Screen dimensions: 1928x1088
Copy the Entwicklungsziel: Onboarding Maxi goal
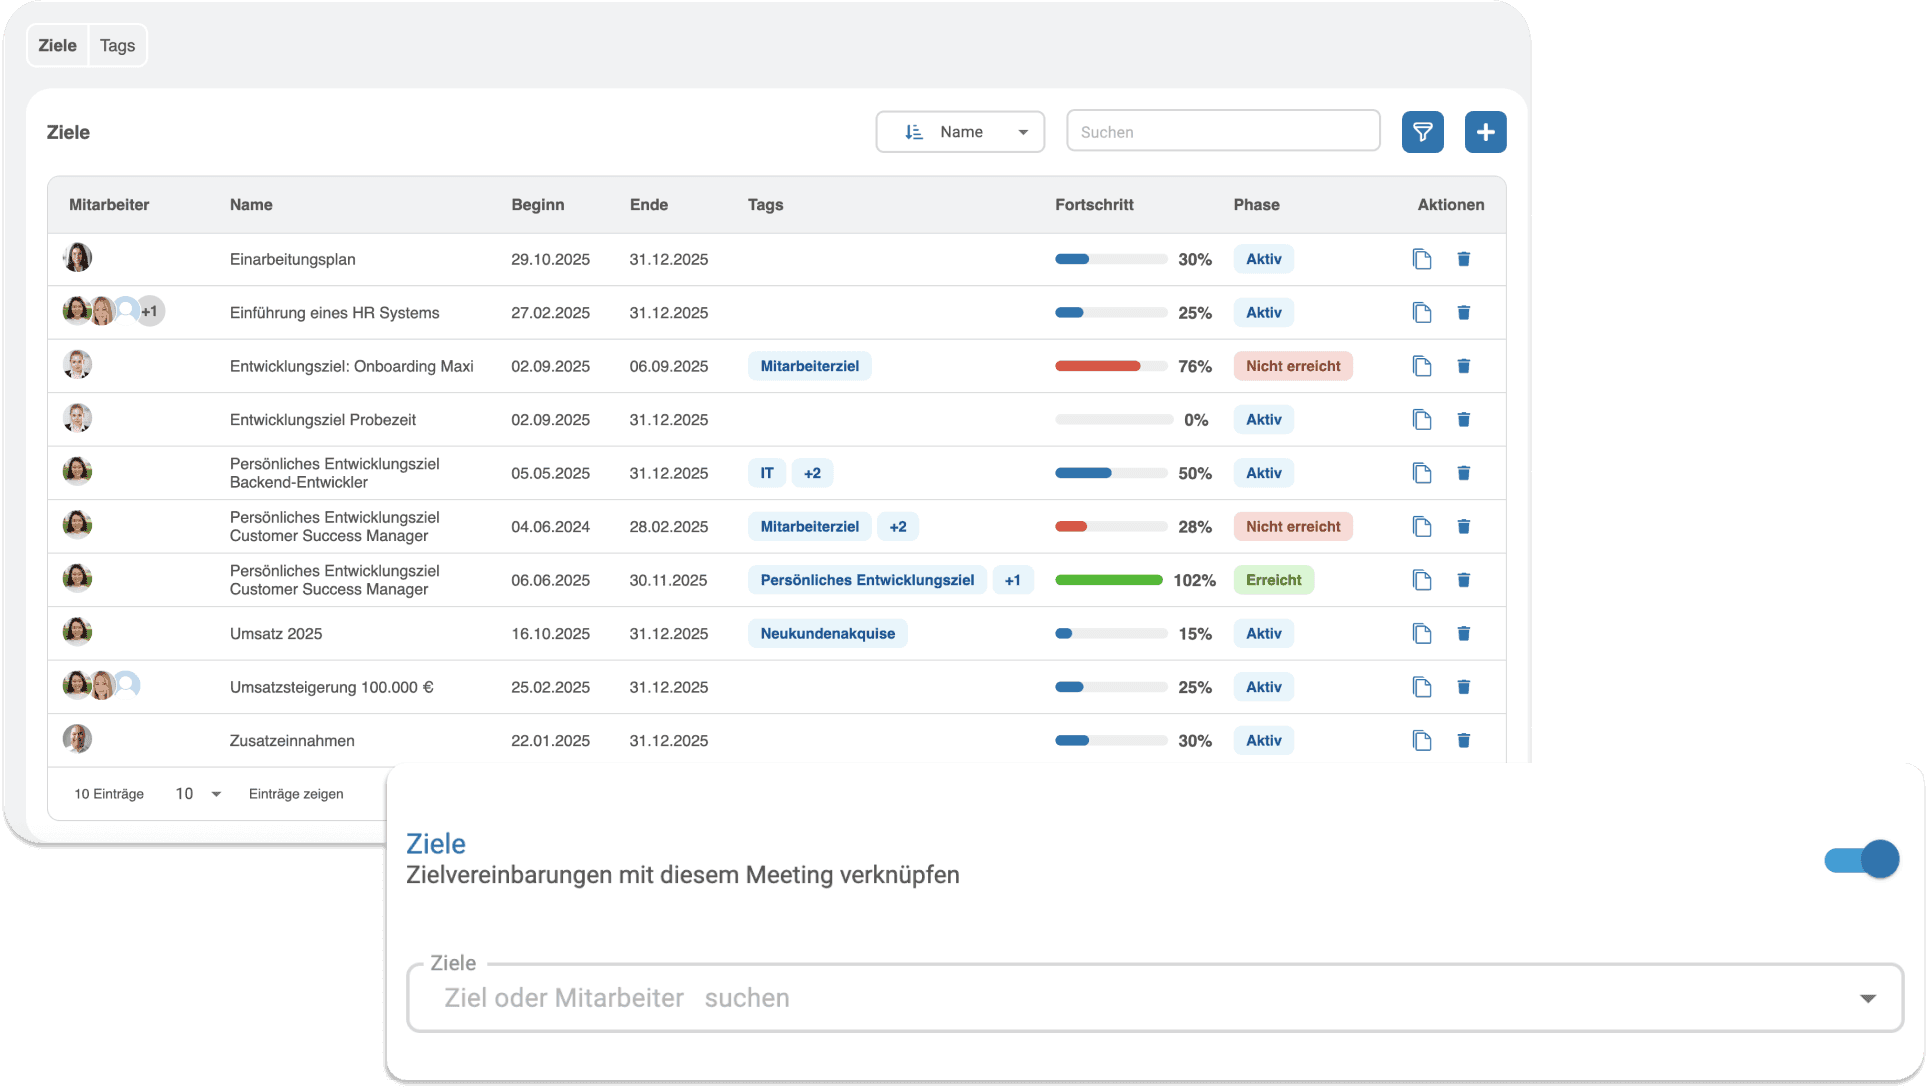tap(1422, 366)
